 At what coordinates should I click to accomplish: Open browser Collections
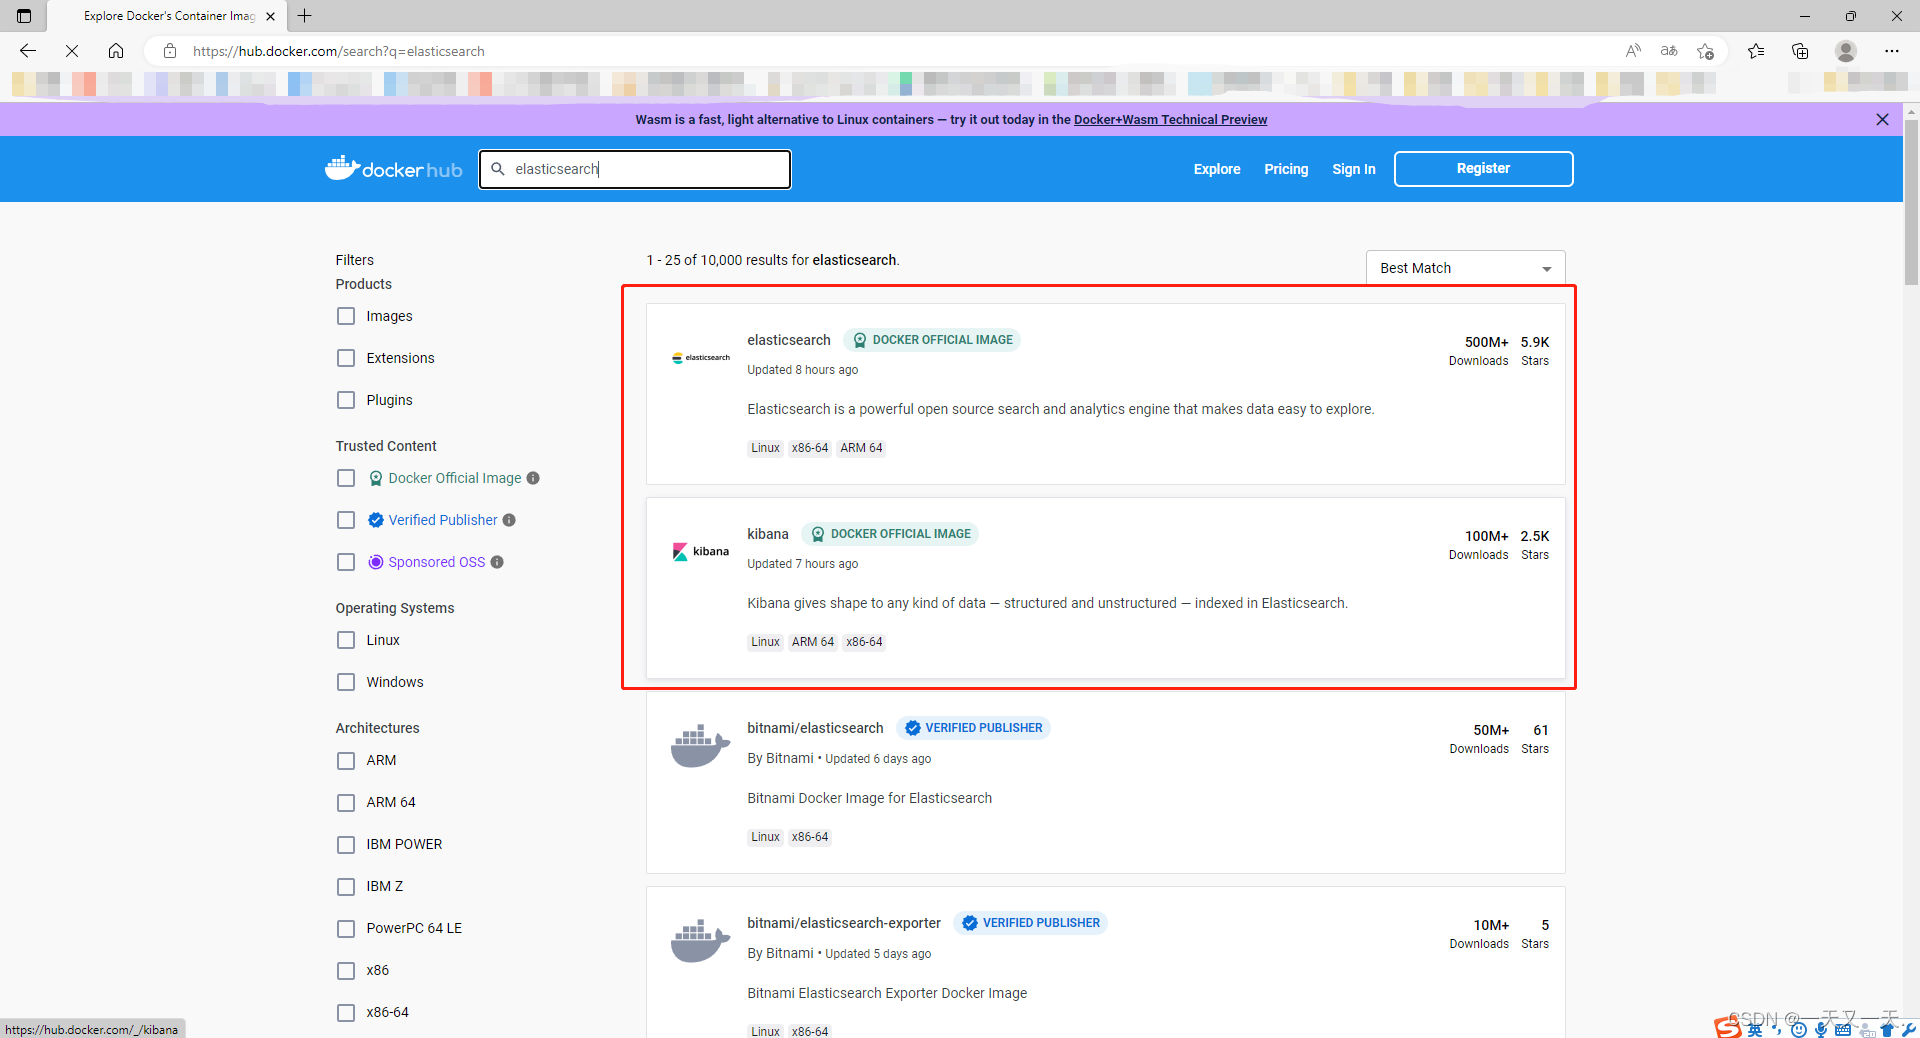point(1800,51)
